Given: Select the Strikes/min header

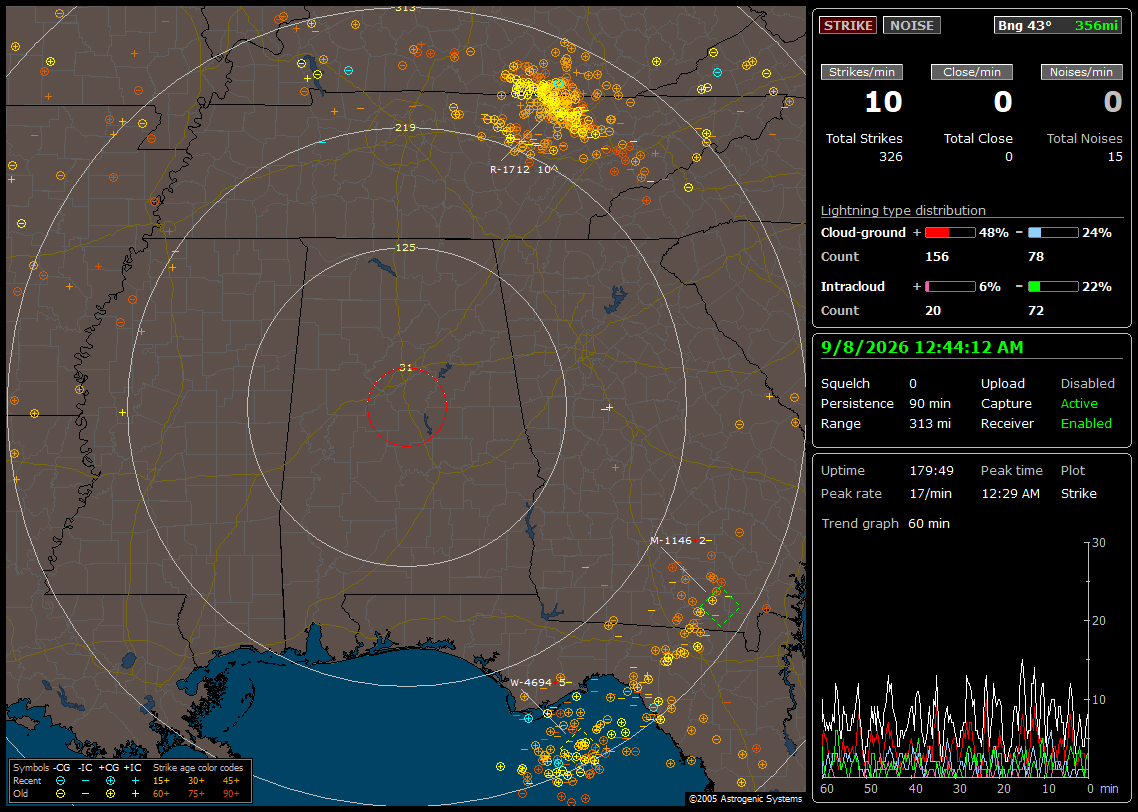Looking at the screenshot, I should (x=861, y=72).
